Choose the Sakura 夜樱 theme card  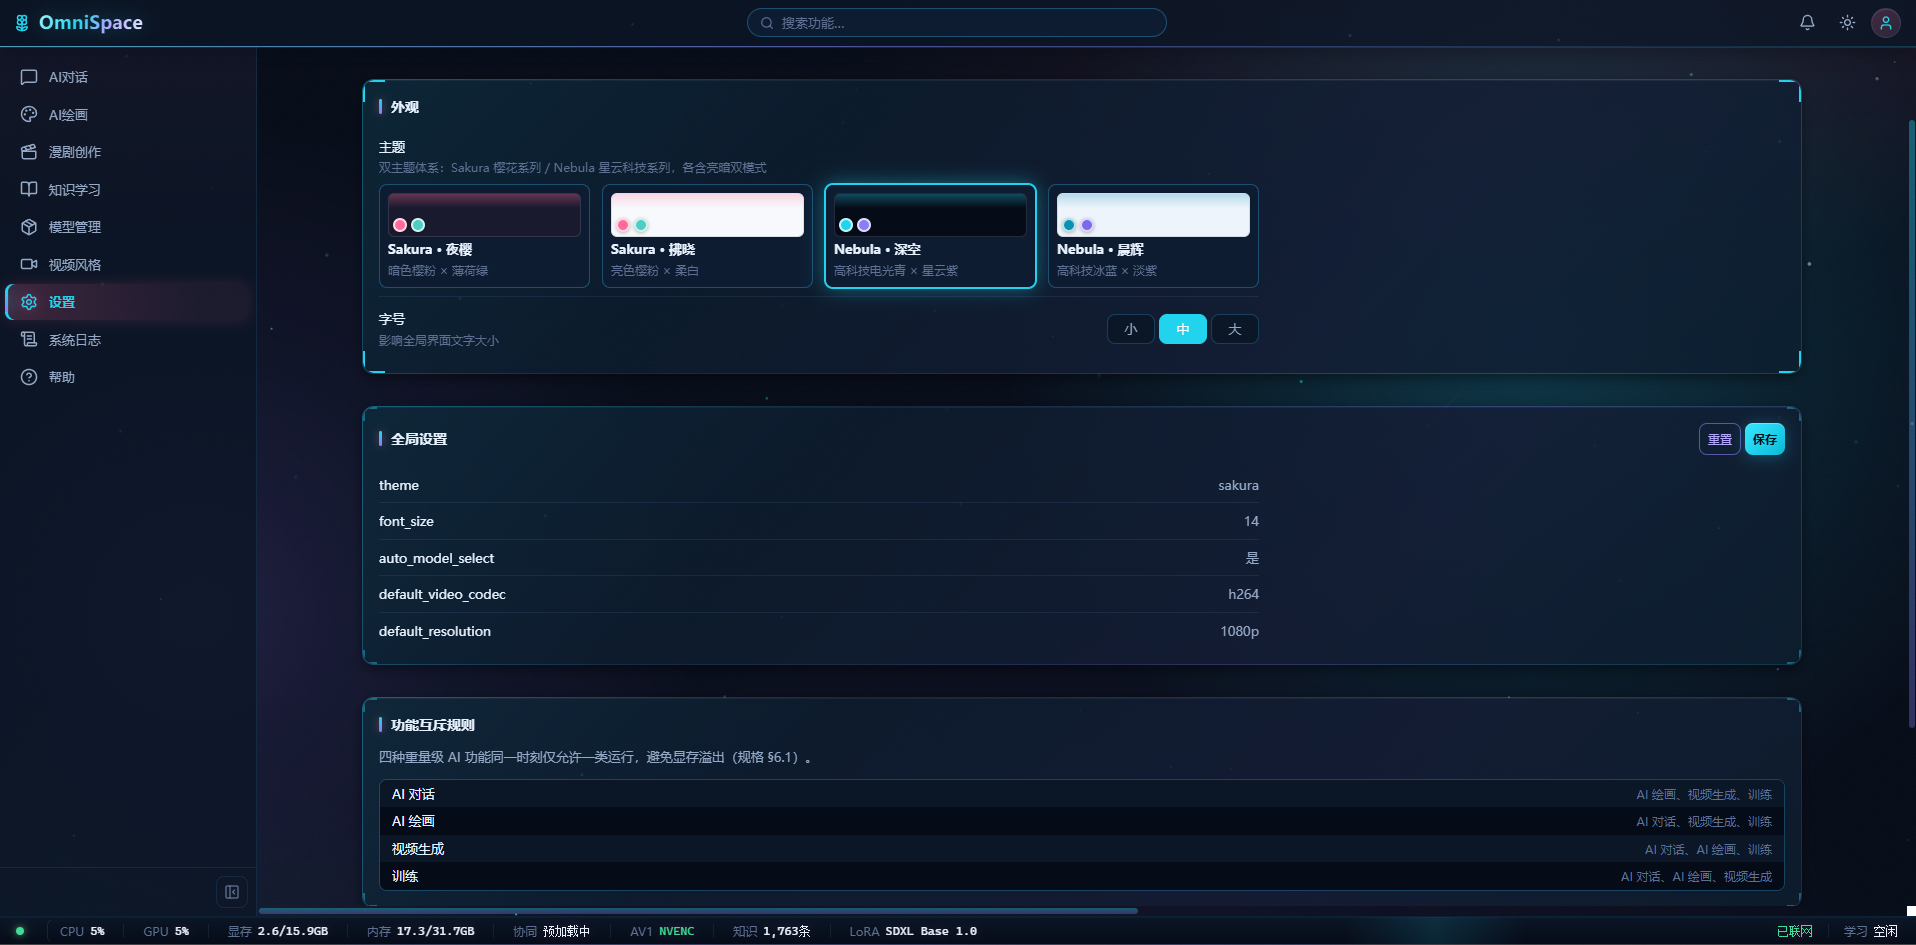(484, 236)
